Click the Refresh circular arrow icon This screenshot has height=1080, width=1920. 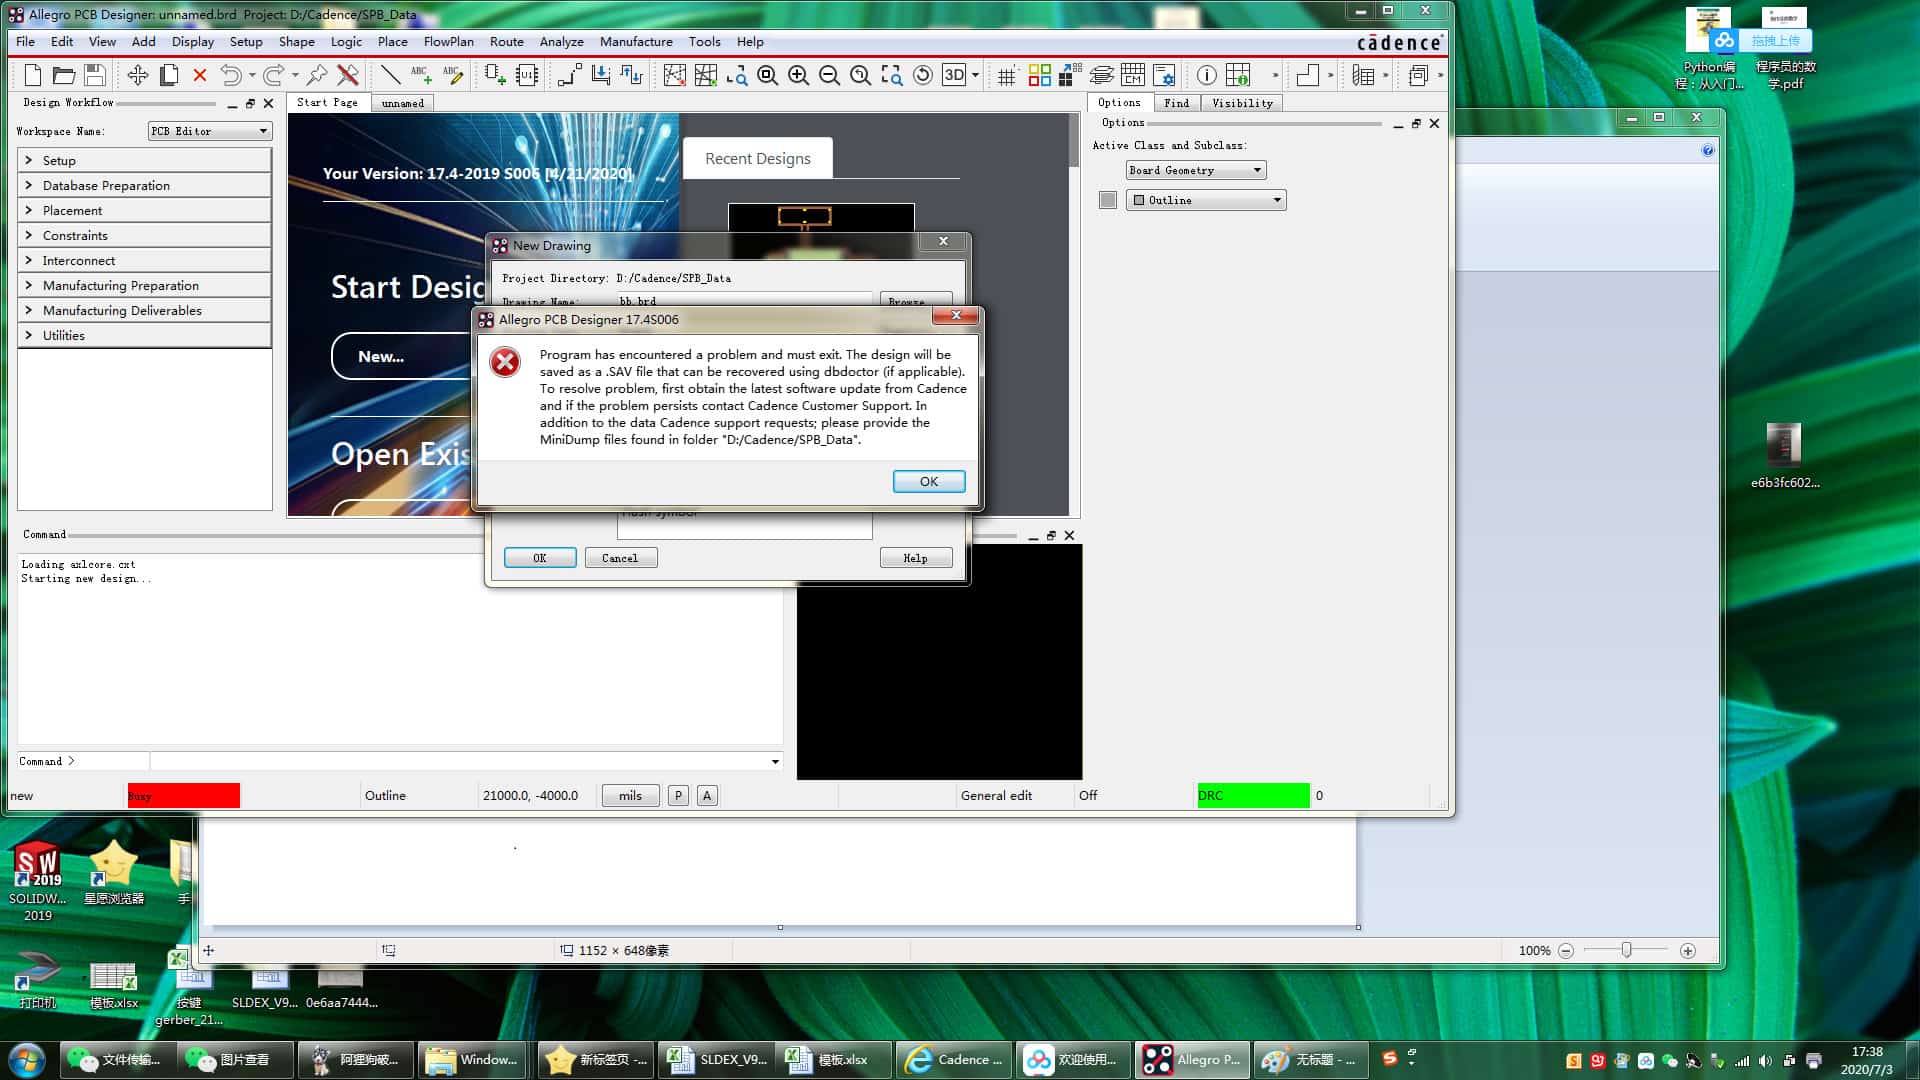pyautogui.click(x=923, y=75)
